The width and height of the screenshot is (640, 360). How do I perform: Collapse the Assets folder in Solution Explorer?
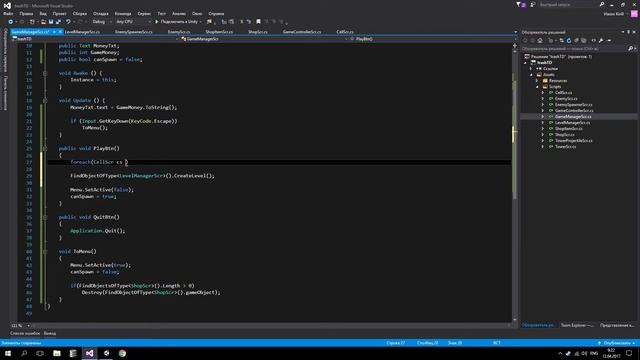pyautogui.click(x=531, y=75)
